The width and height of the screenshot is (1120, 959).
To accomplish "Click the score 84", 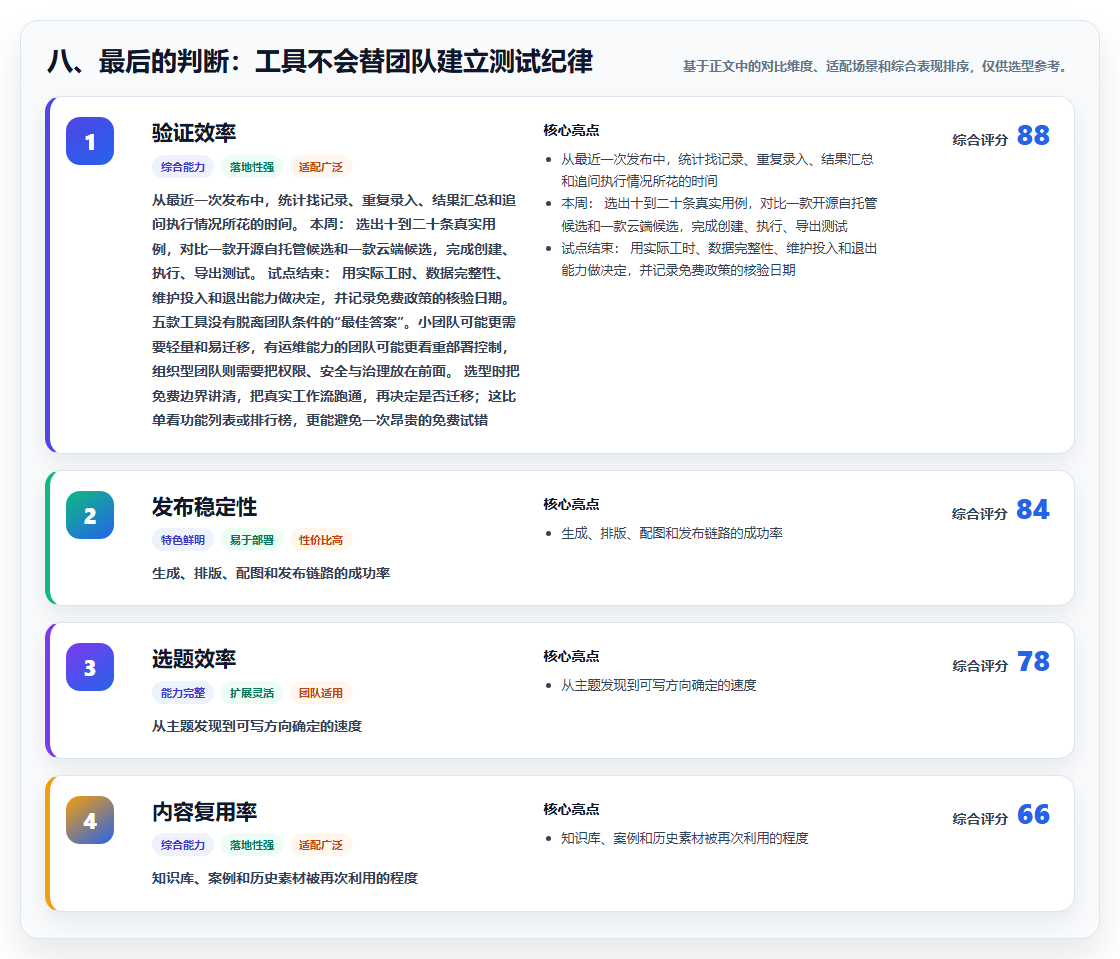I will (x=1033, y=510).
